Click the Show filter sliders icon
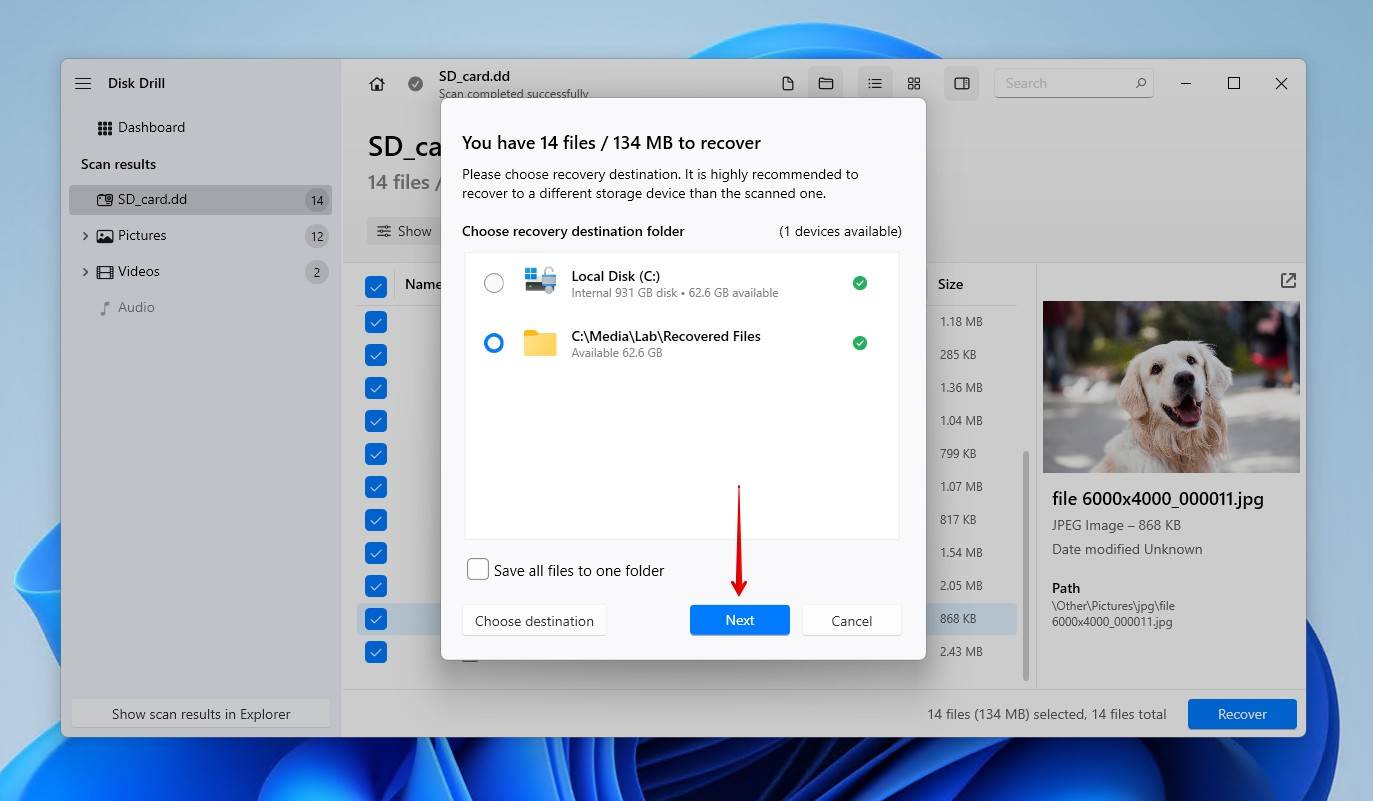The image size is (1373, 801). pyautogui.click(x=384, y=231)
